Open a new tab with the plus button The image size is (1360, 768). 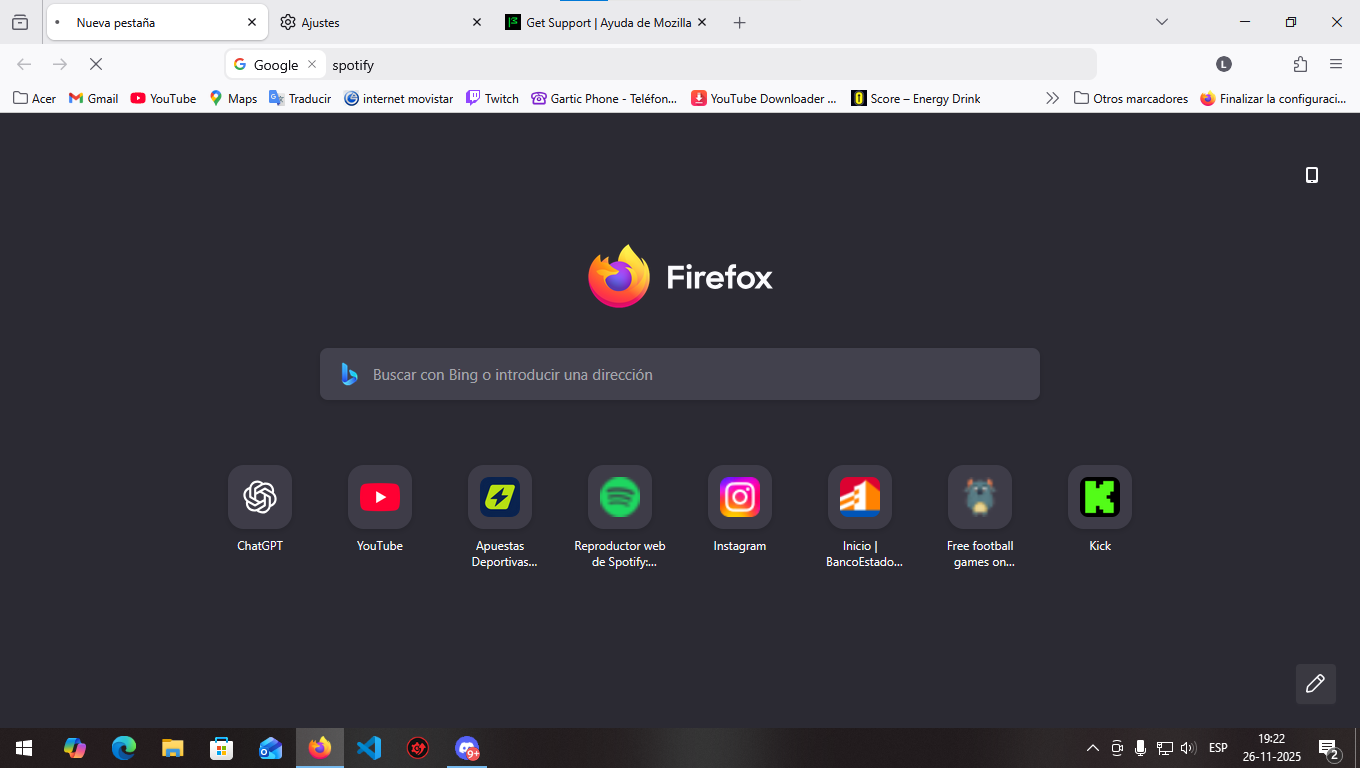[740, 22]
